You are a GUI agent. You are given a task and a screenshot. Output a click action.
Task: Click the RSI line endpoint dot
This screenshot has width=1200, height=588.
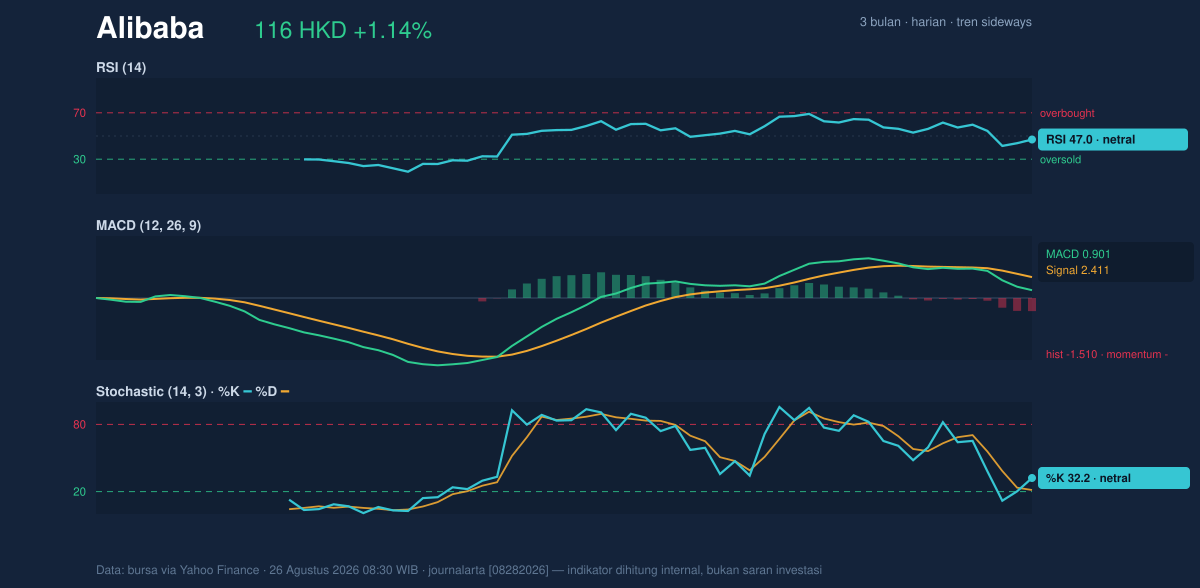pyautogui.click(x=1032, y=140)
